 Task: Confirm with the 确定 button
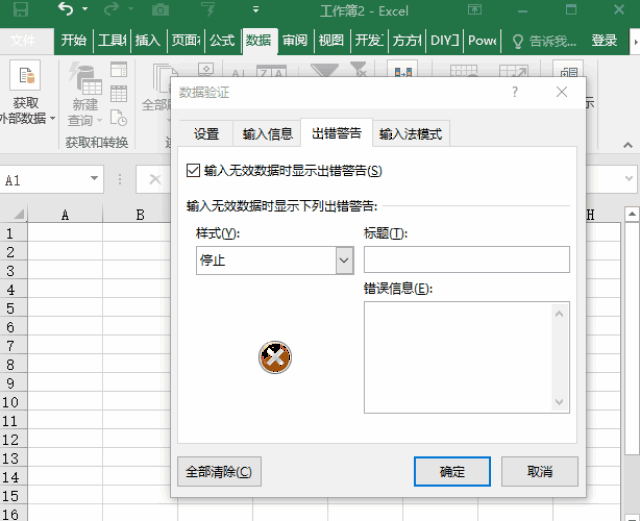point(452,472)
